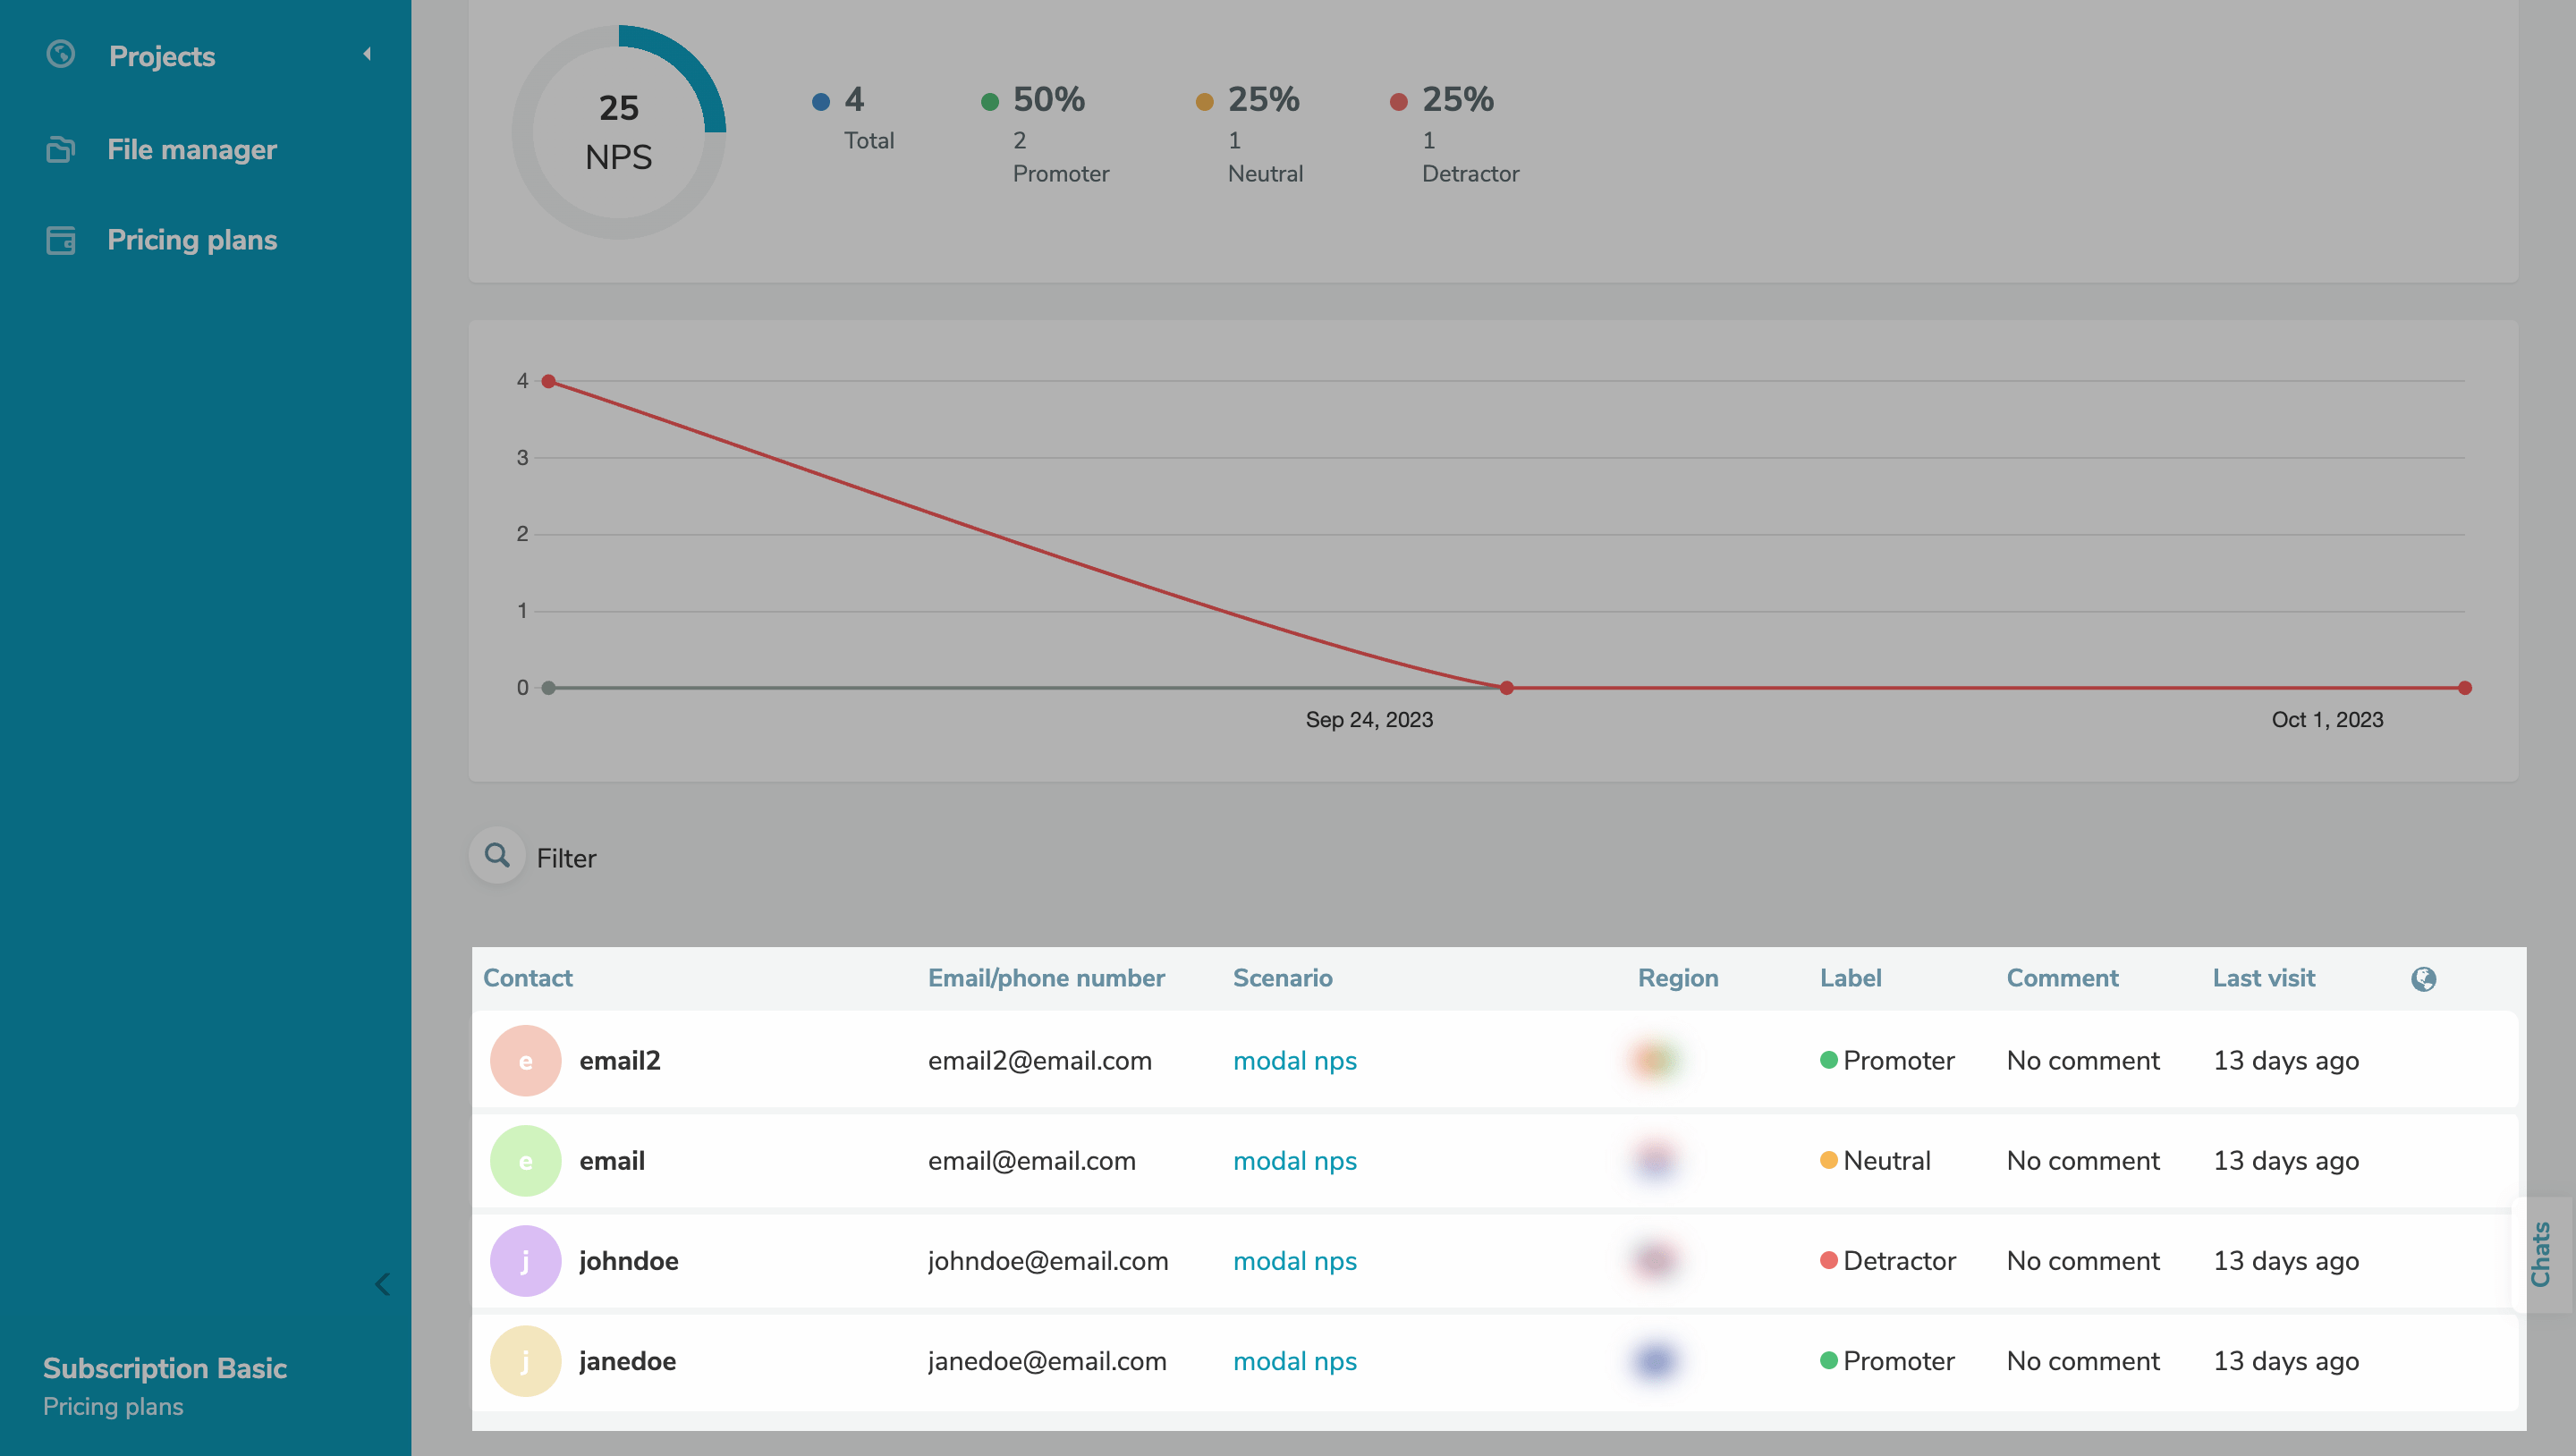Open the modal nps link for email2
Viewport: 2576px width, 1456px height.
pyautogui.click(x=1294, y=1061)
